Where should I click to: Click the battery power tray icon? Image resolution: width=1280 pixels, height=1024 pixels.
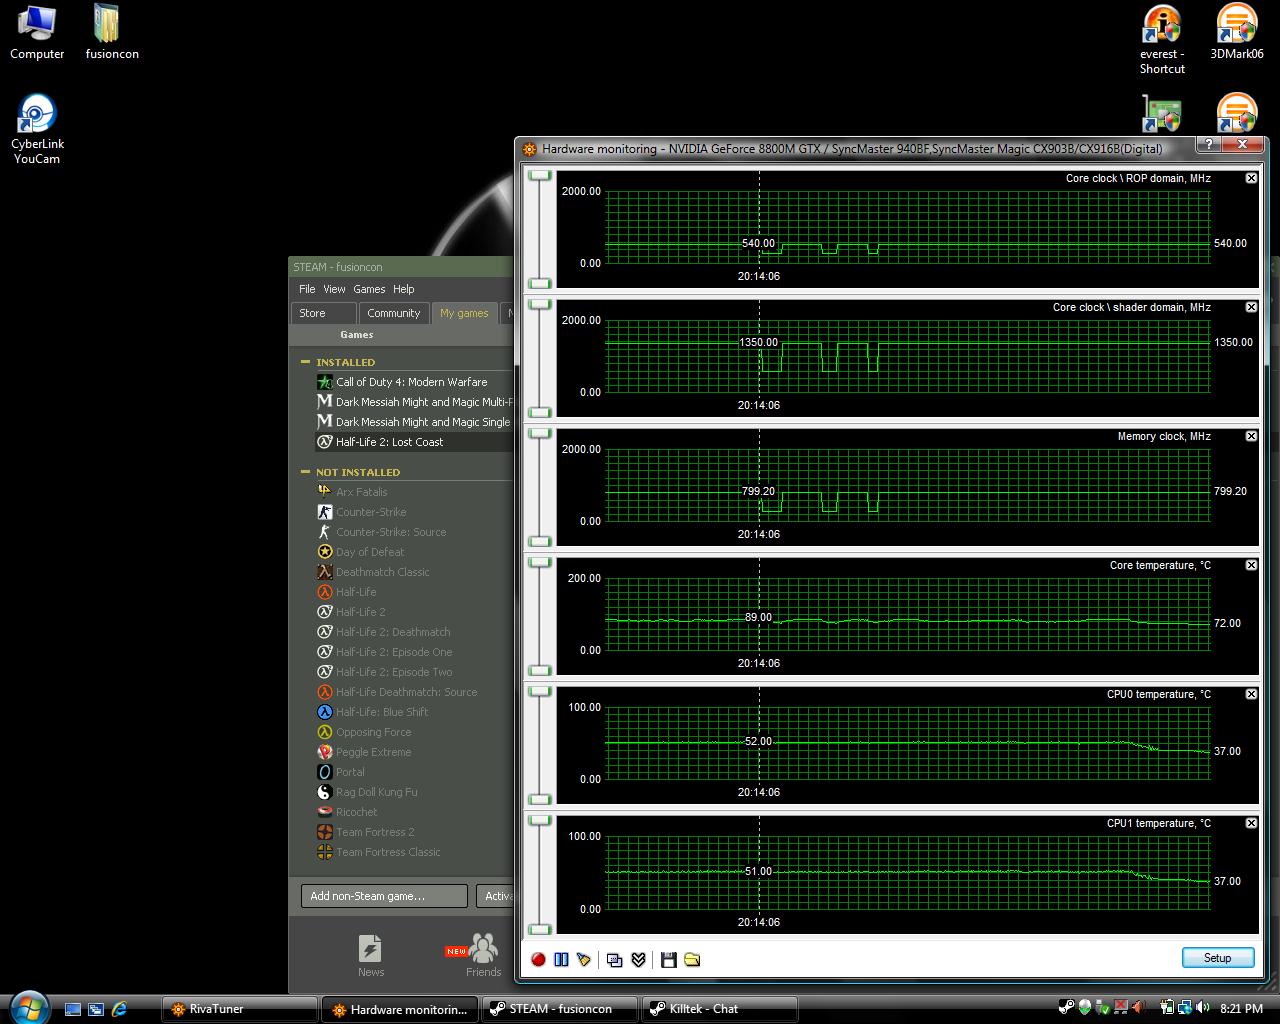tap(1166, 1008)
